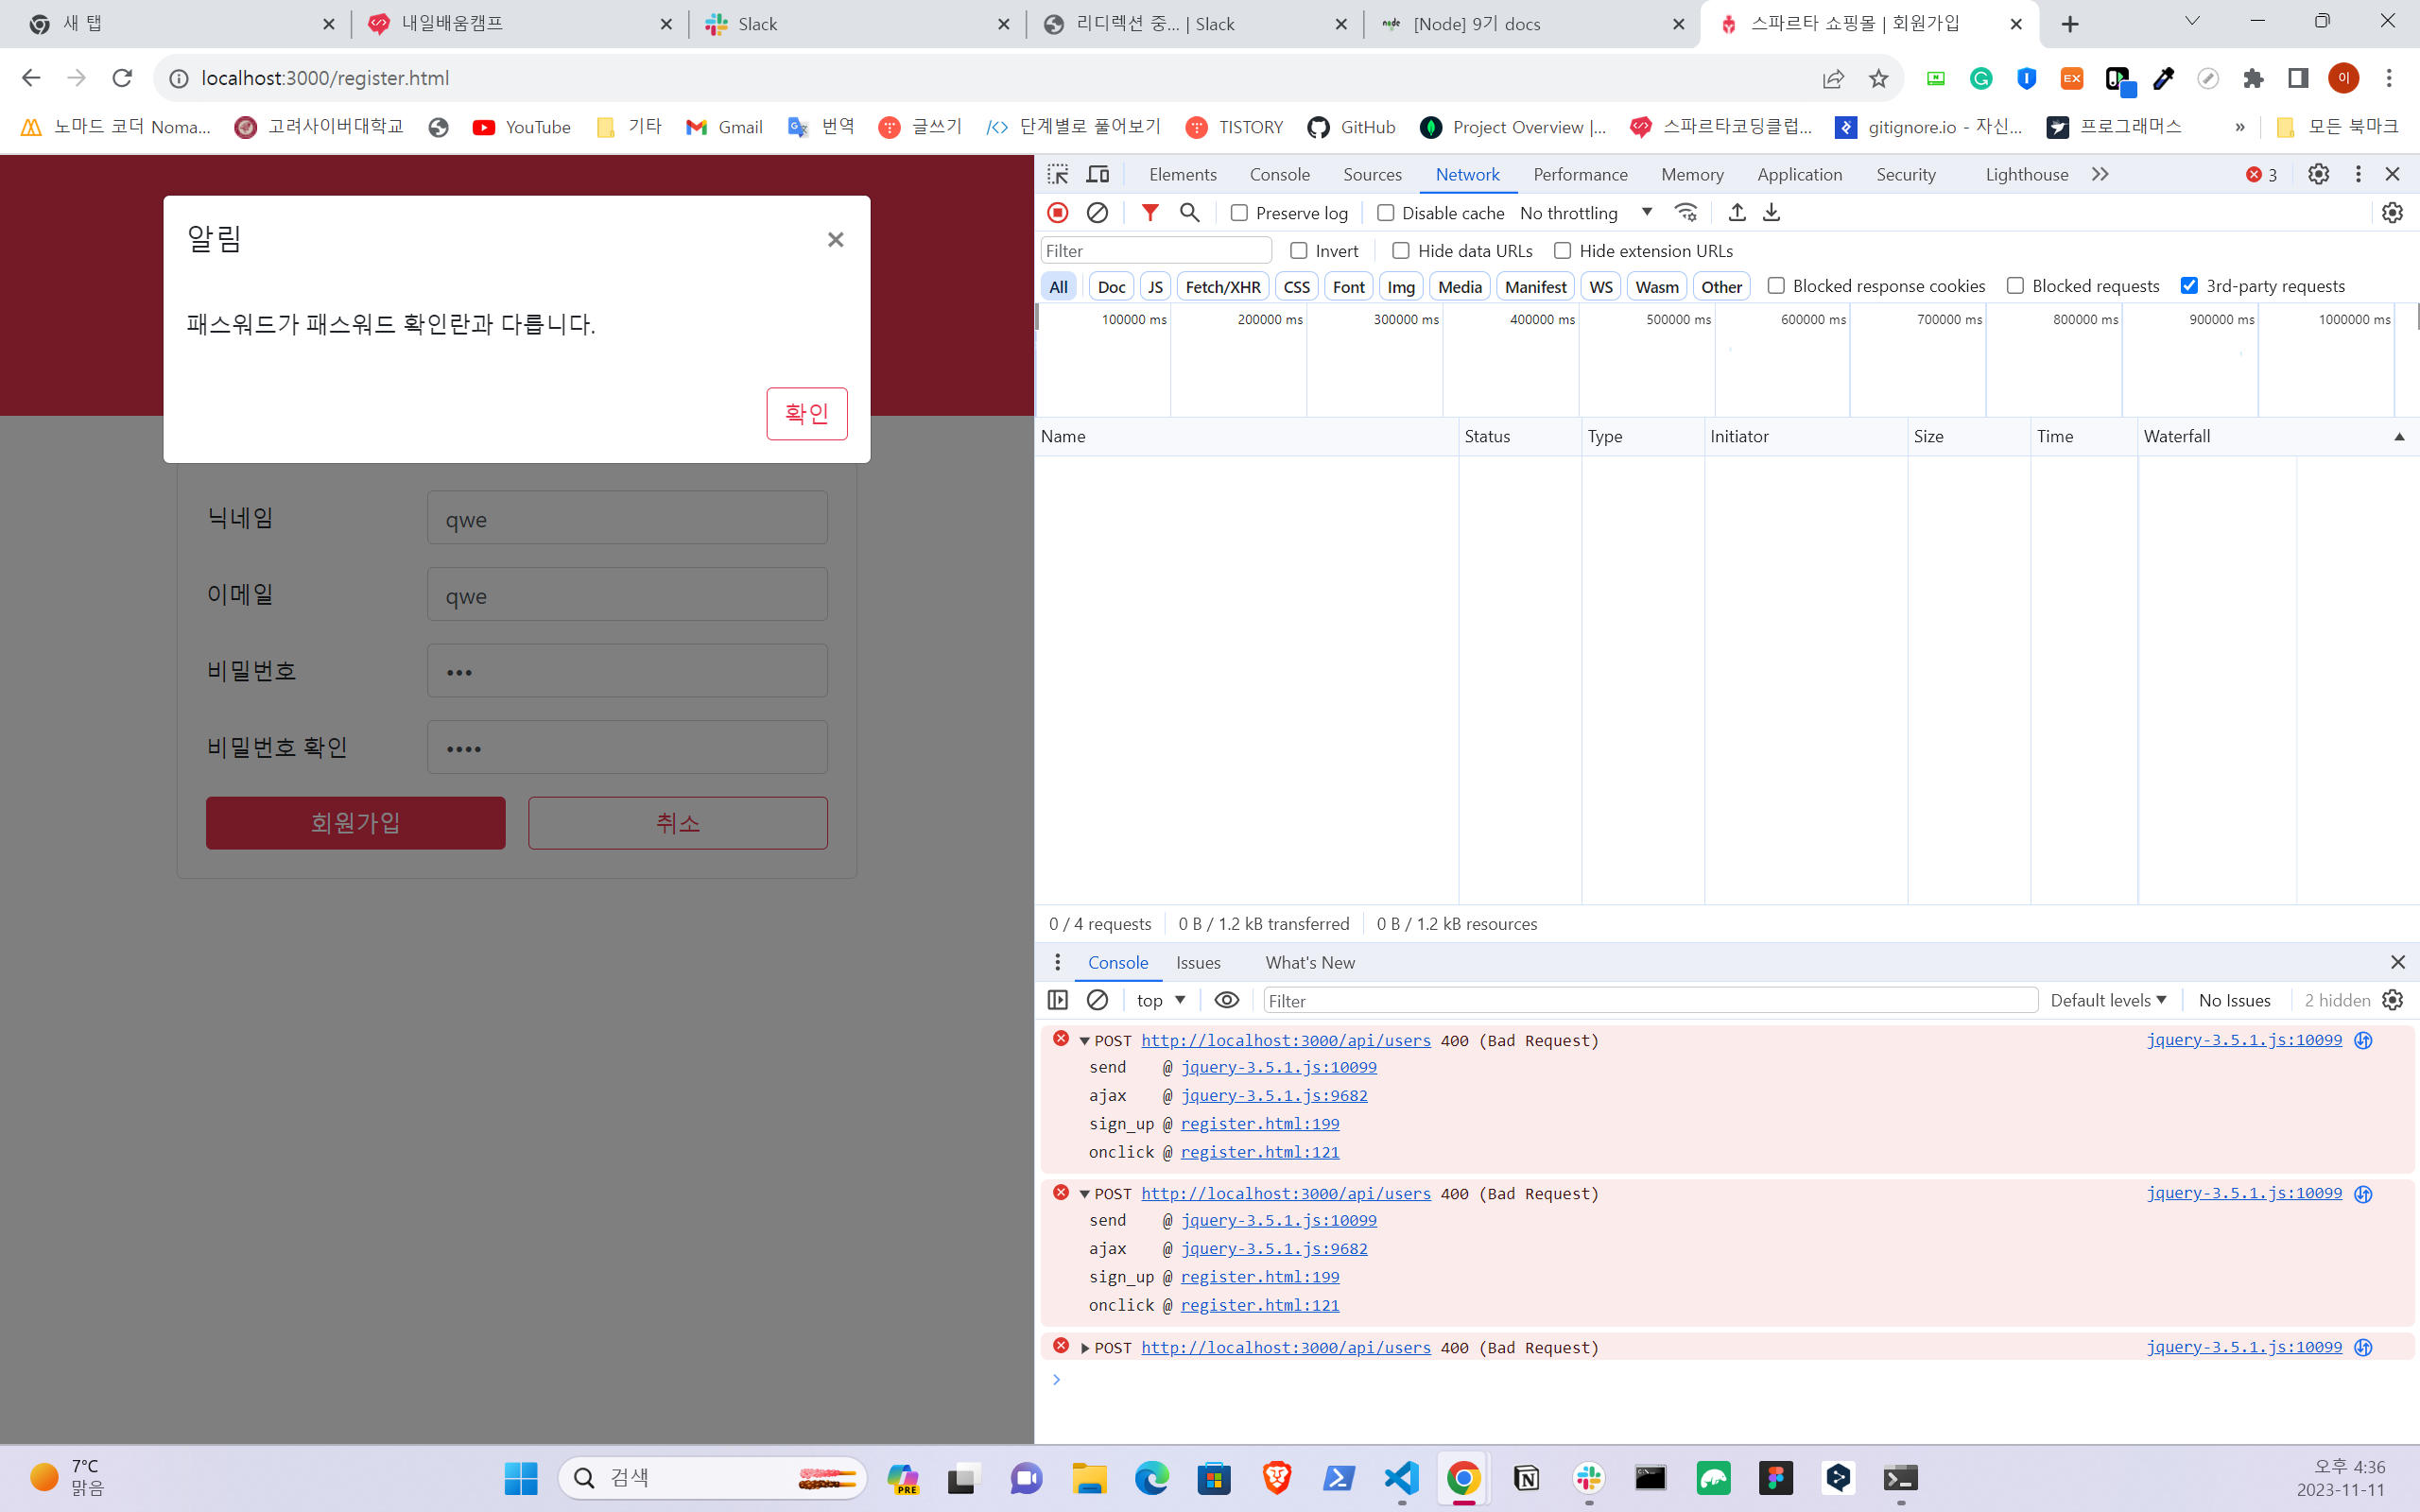This screenshot has height=1512, width=2420.
Task: Stop recording network log
Action: (x=1057, y=212)
